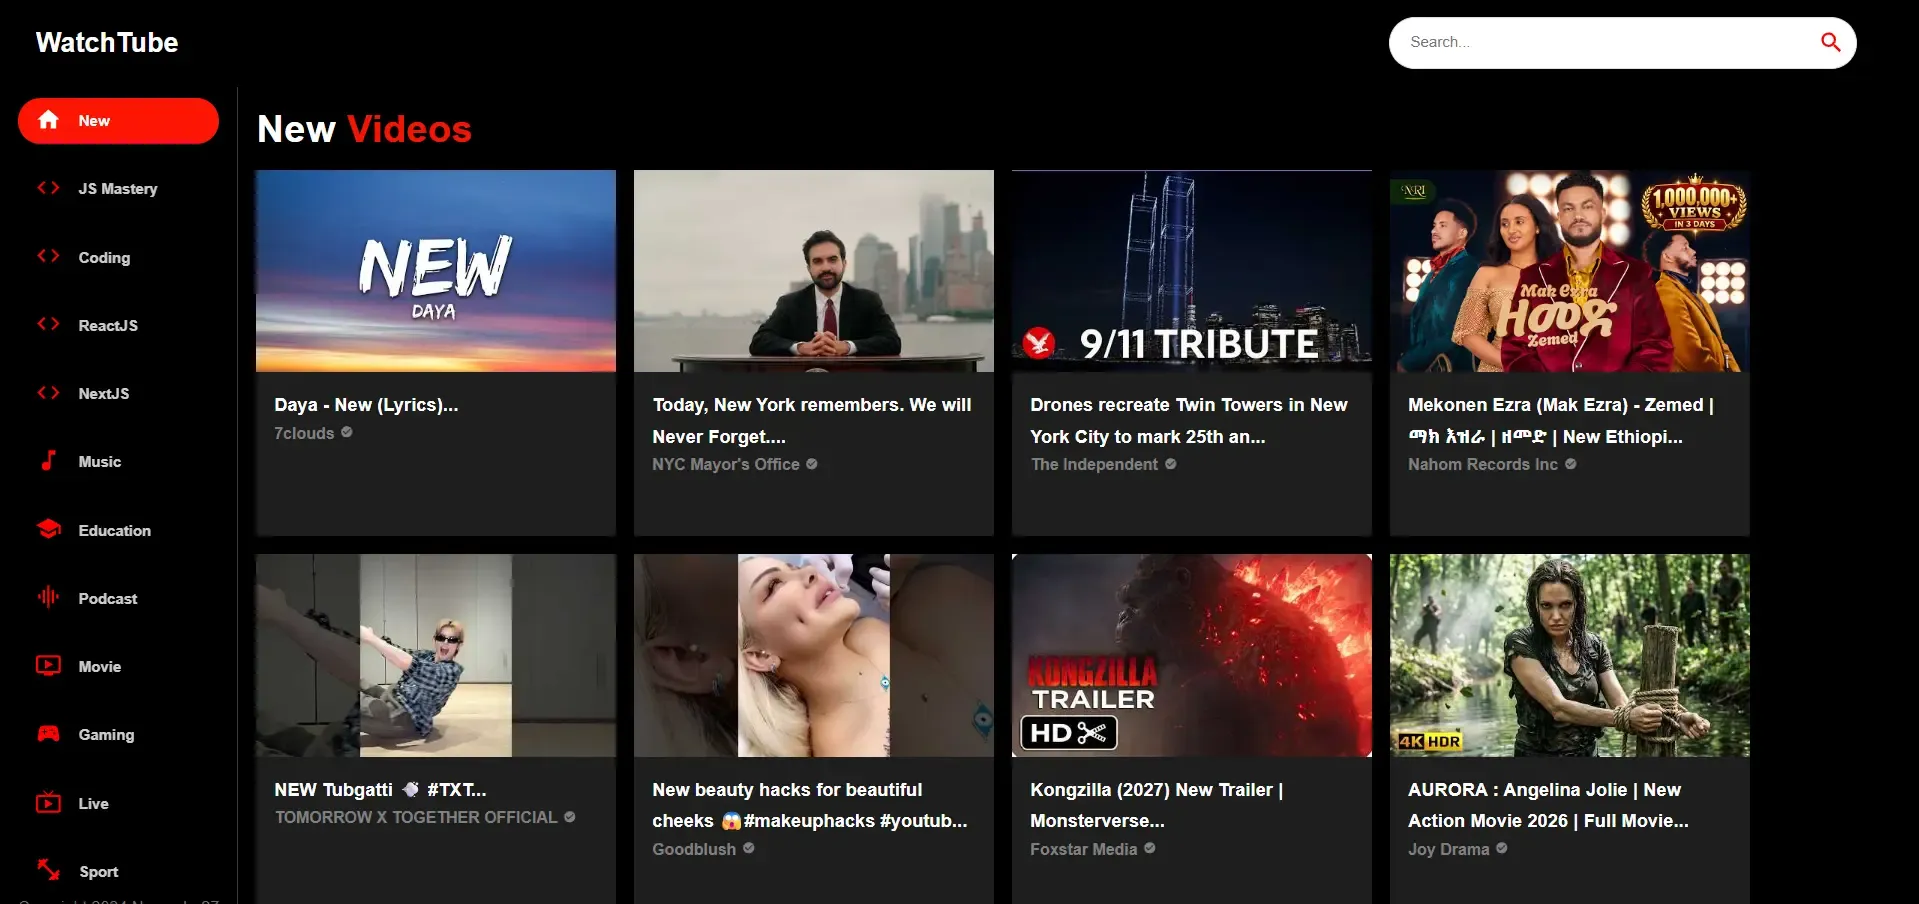1919x904 pixels.
Task: Click the ReactJS code brackets icon
Action: (x=48, y=325)
